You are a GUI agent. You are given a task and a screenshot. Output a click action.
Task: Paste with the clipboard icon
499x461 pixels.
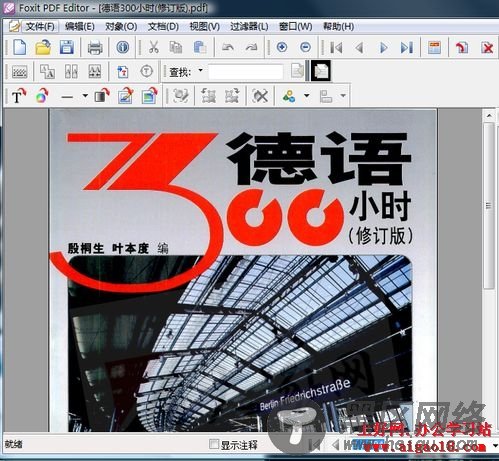(200, 47)
